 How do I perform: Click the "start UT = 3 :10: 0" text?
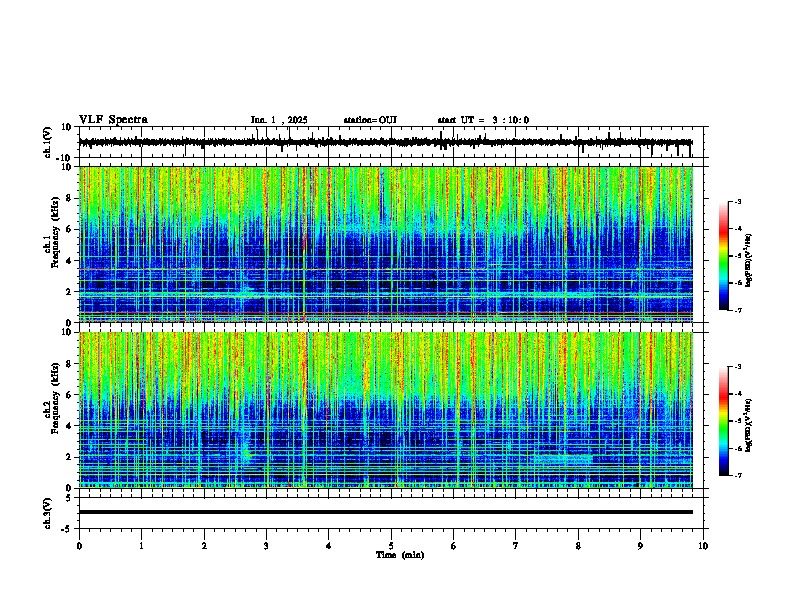[483, 120]
